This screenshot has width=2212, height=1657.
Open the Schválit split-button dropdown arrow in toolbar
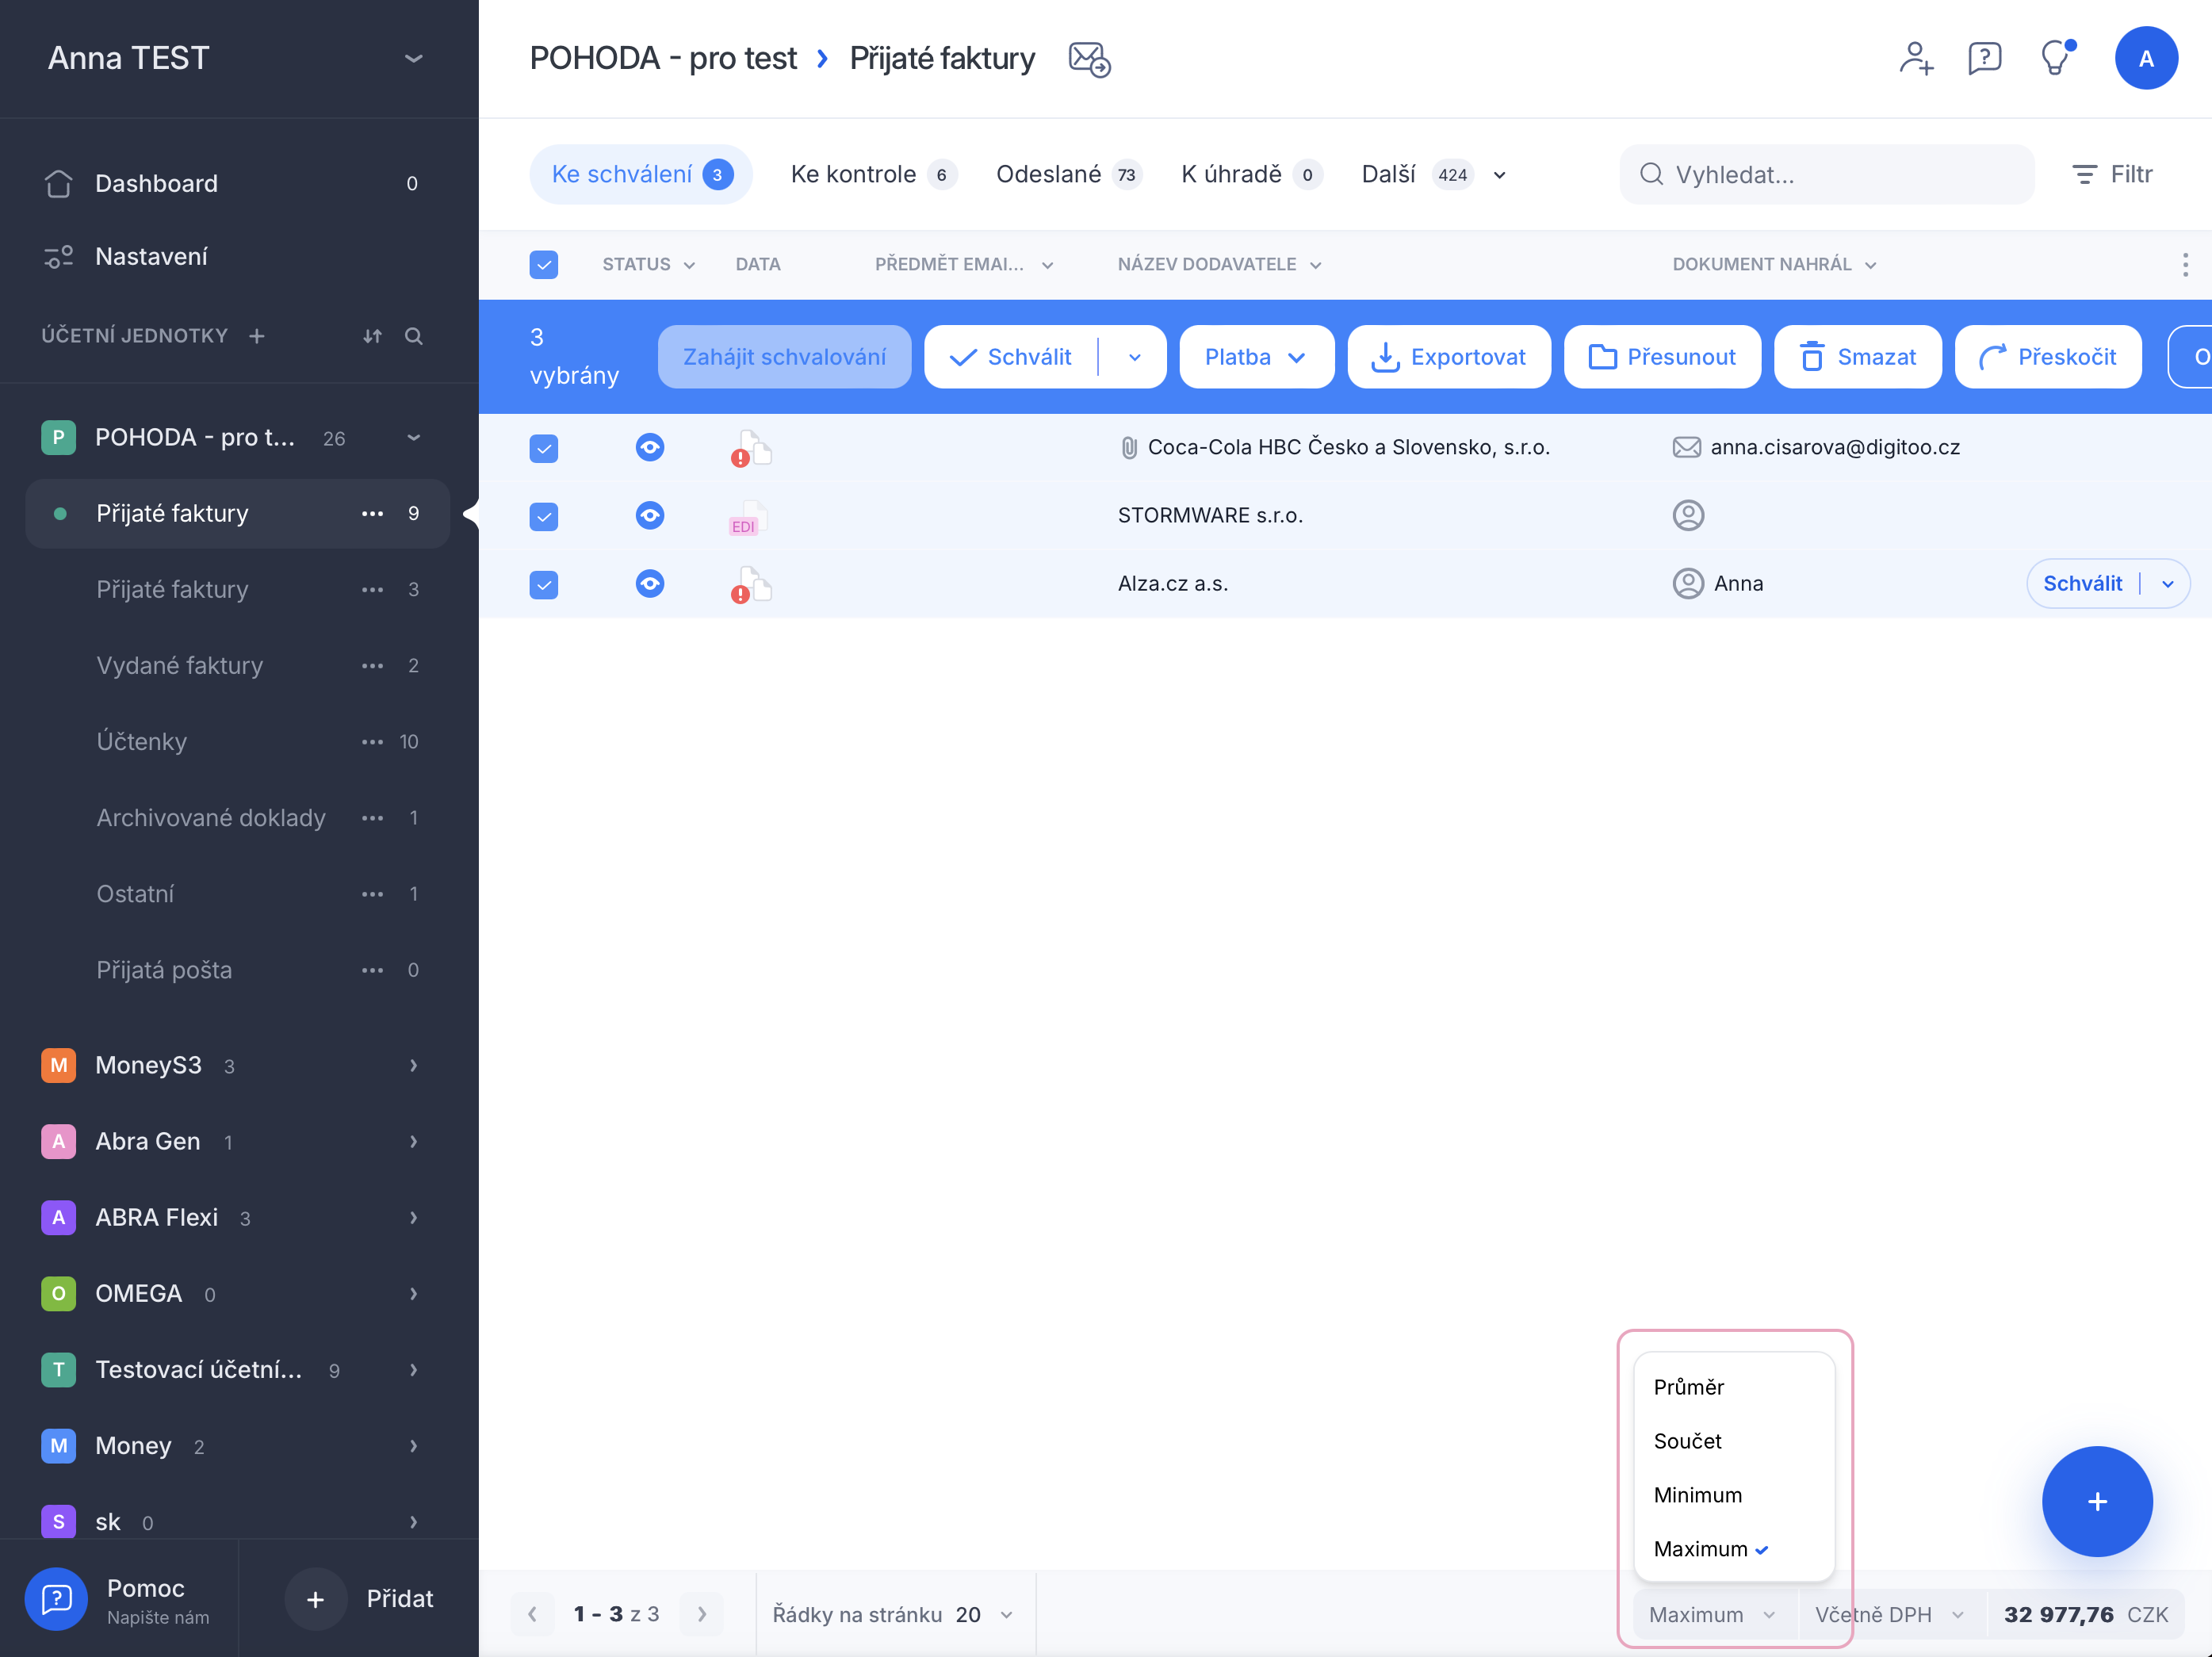click(x=1134, y=357)
